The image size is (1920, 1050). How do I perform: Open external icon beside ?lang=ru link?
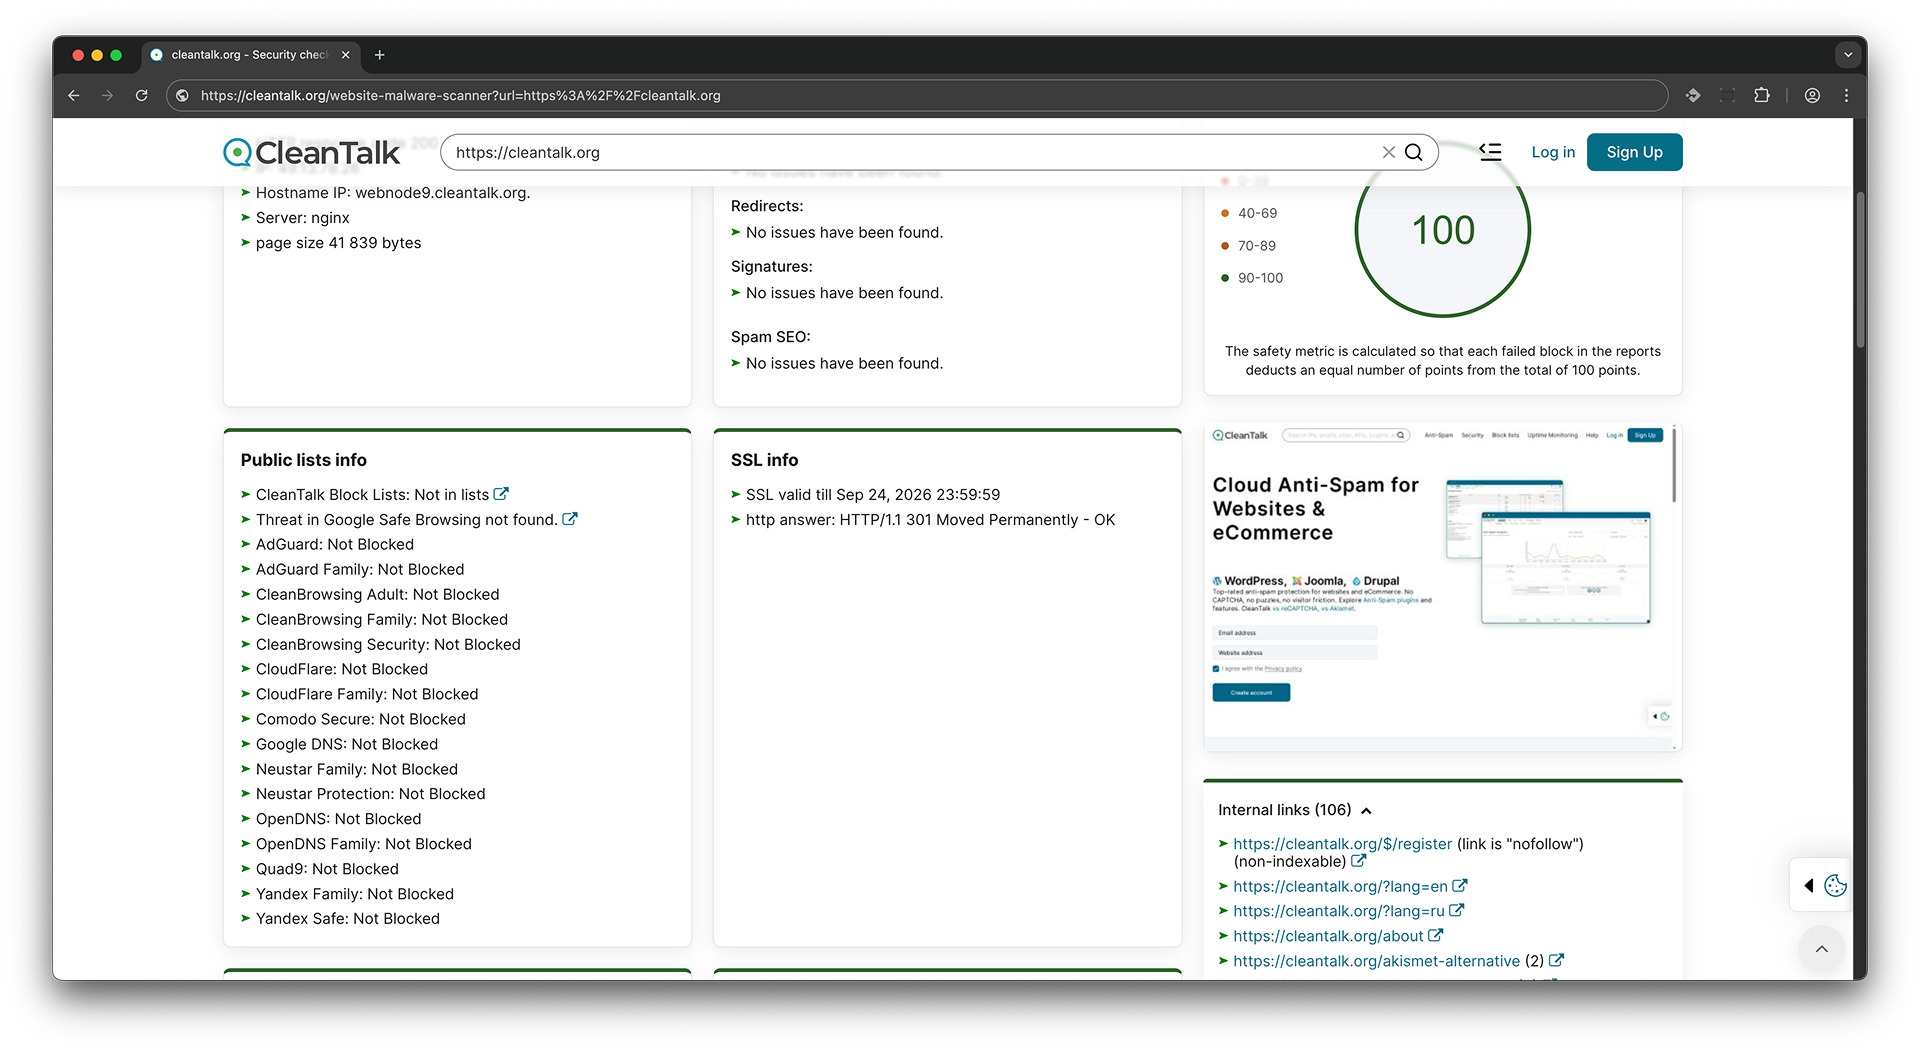[x=1457, y=911]
